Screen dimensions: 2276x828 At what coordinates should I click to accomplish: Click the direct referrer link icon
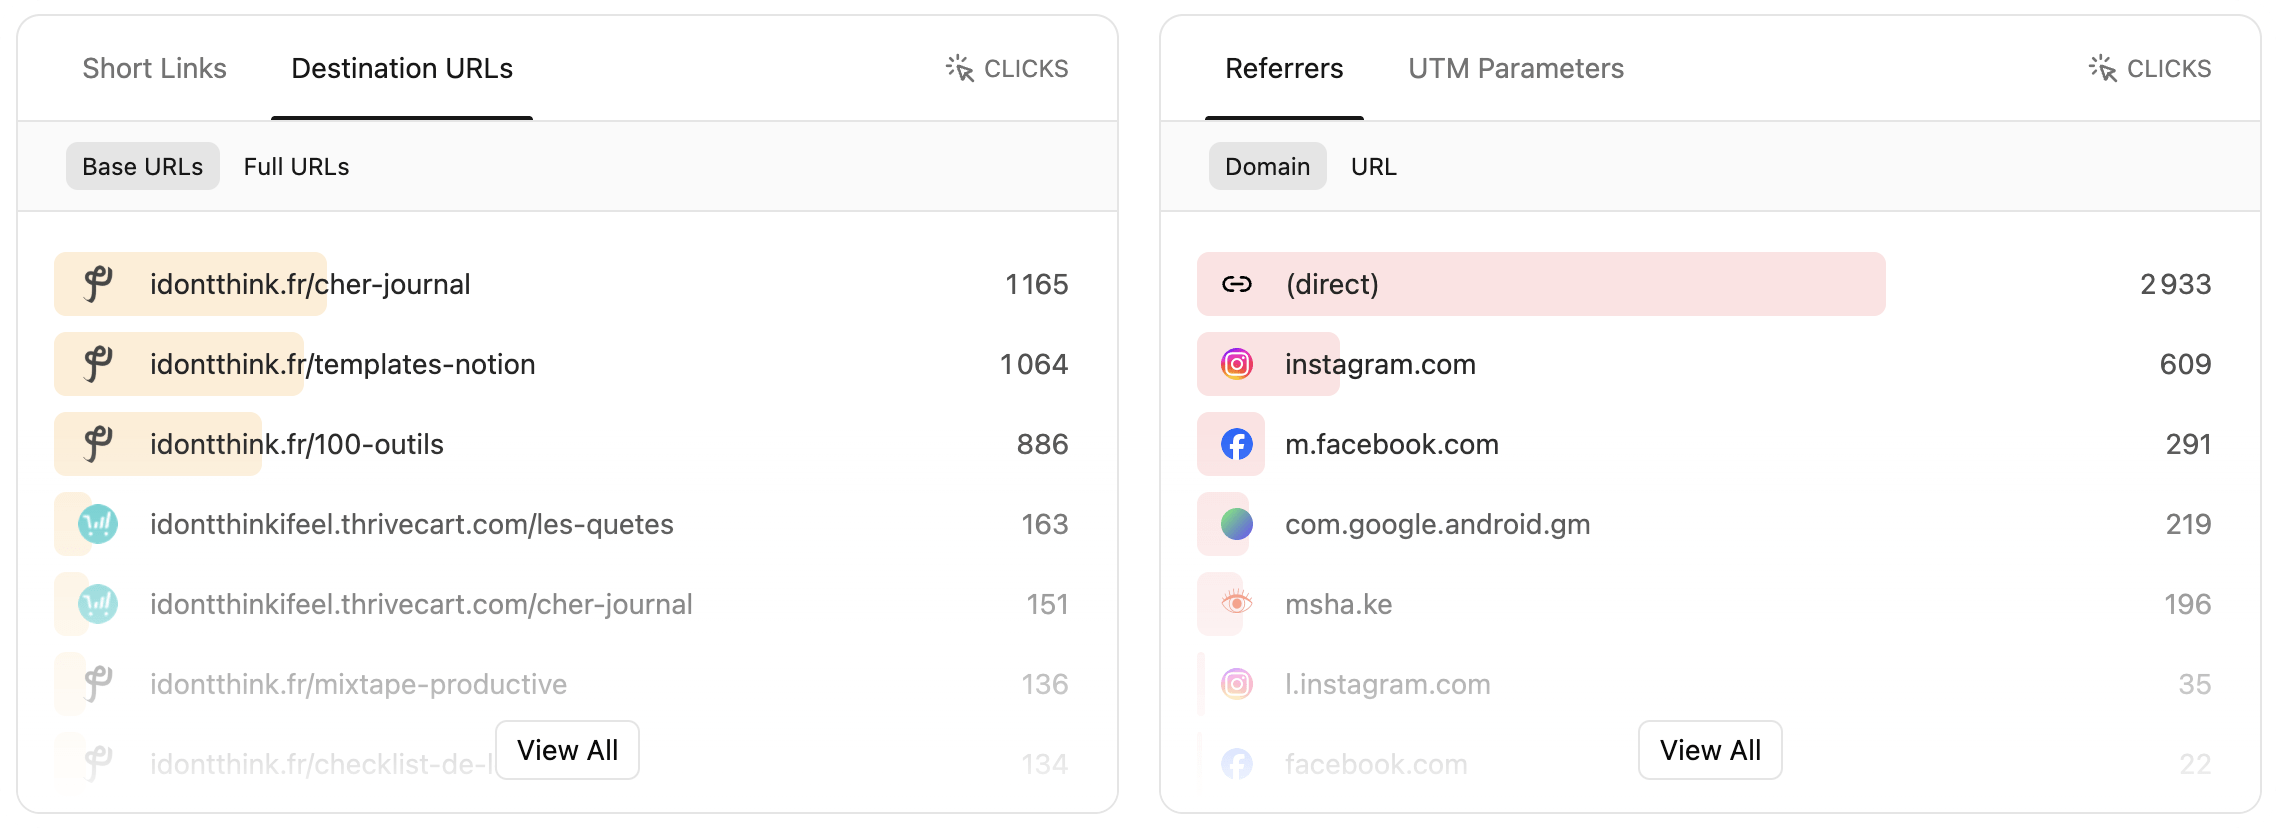click(x=1237, y=284)
